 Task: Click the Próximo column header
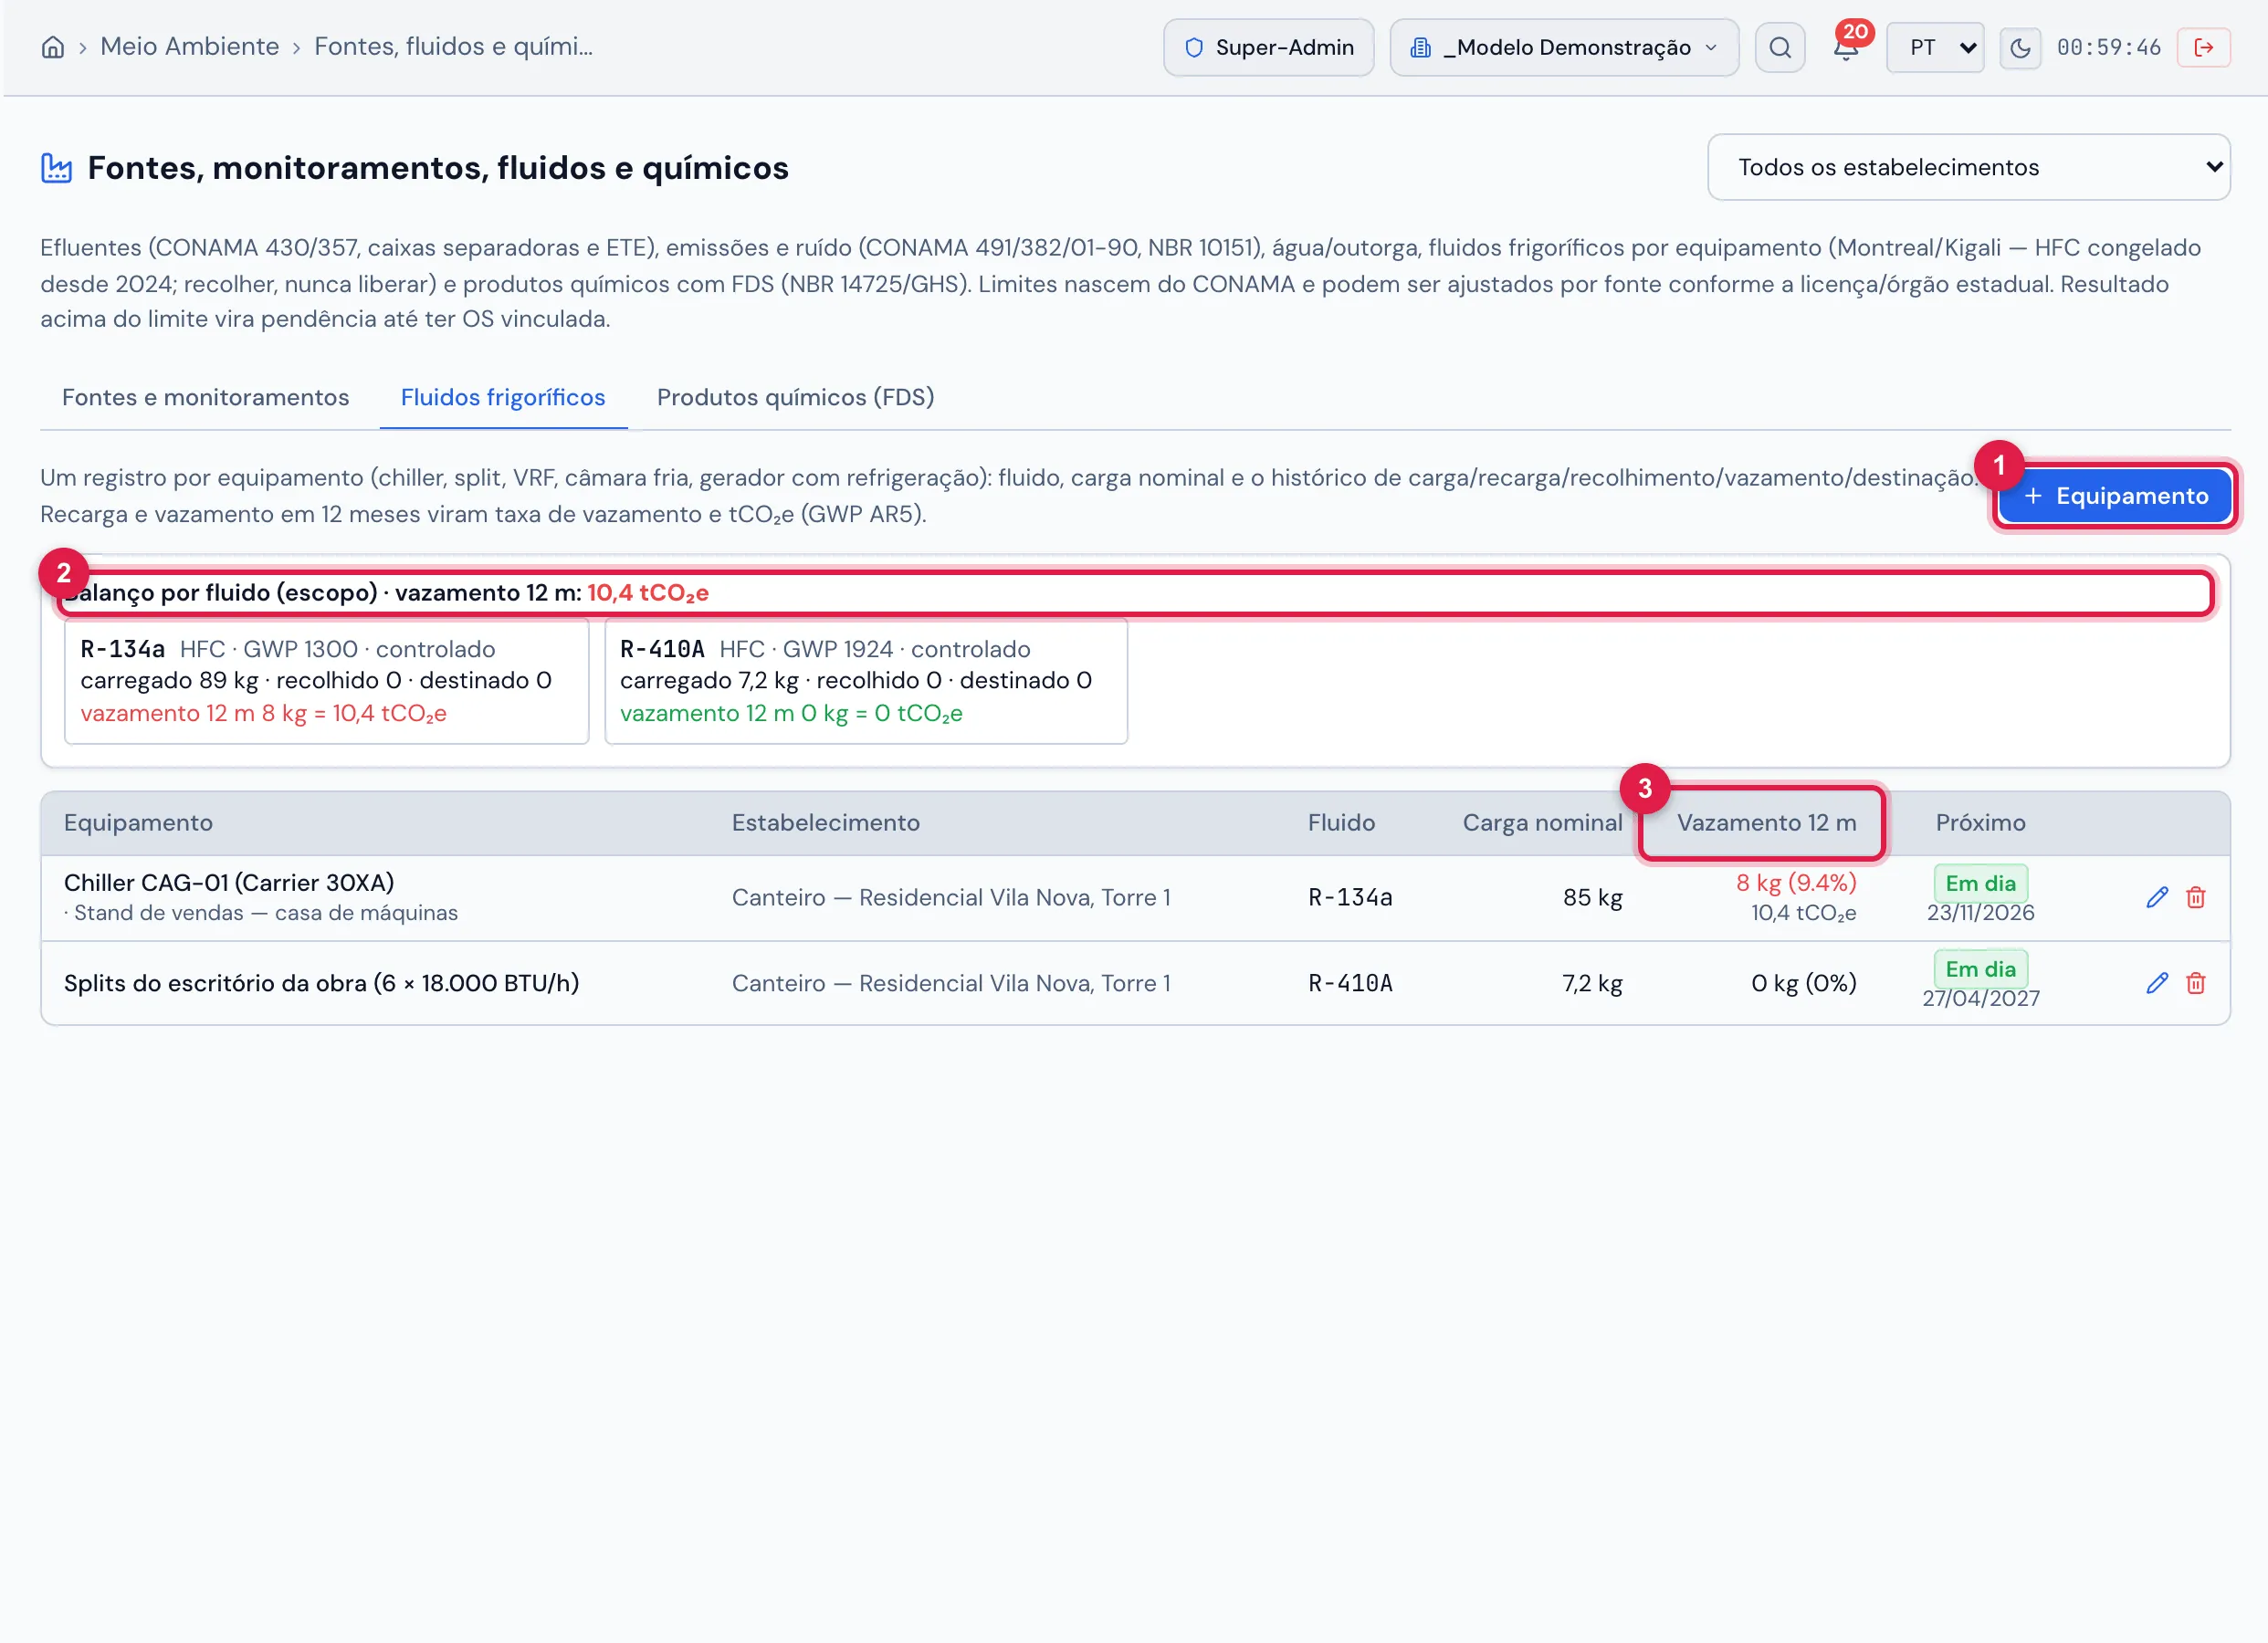[1980, 822]
